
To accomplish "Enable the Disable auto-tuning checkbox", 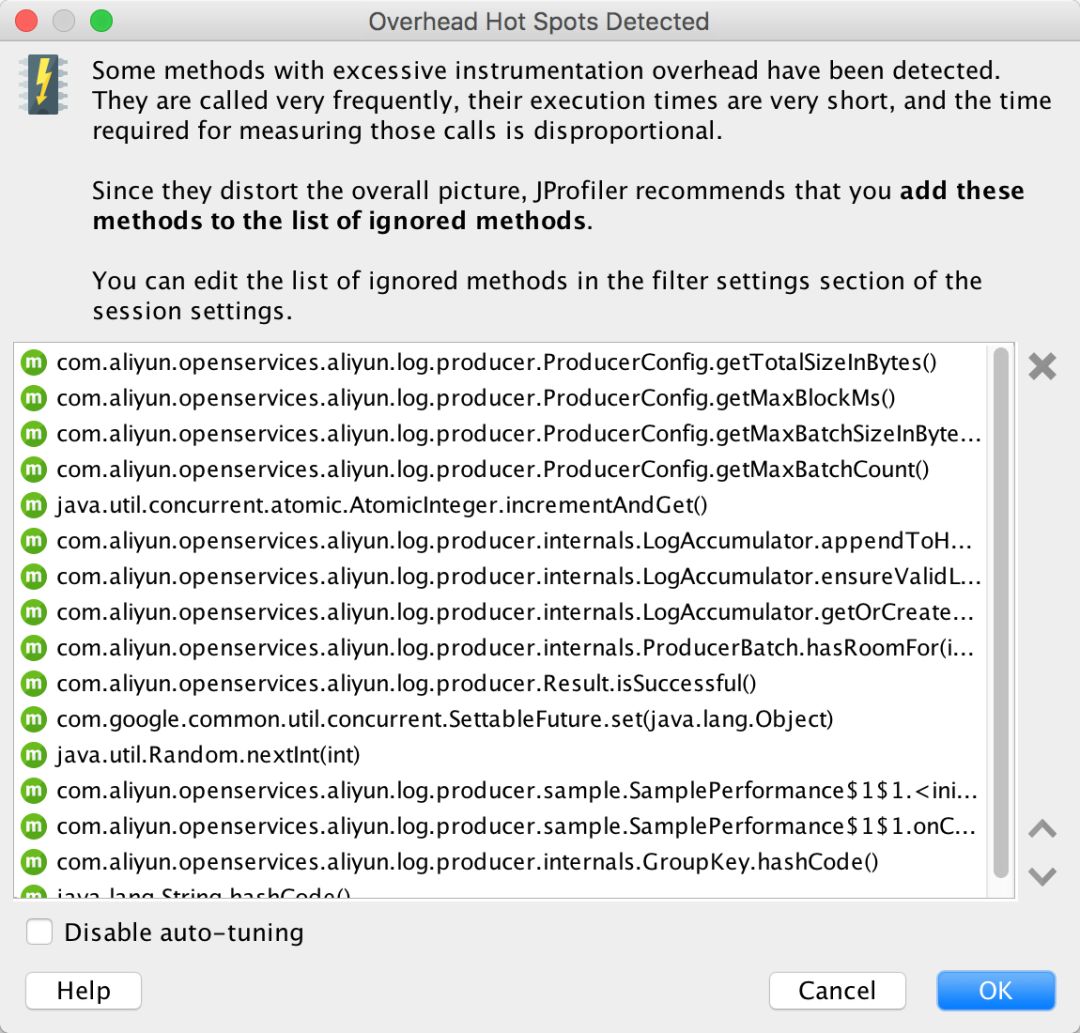I will (40, 932).
